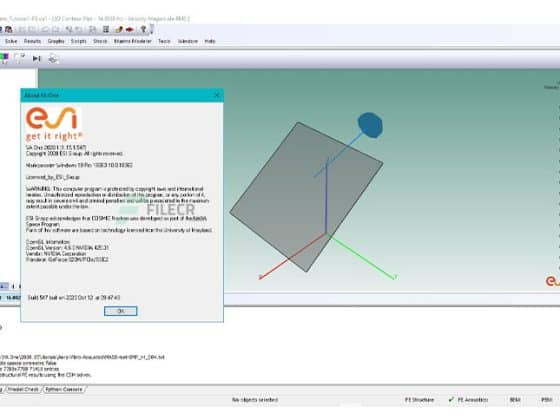The height and width of the screenshot is (420, 560).
Task: Select the blue sphere in 3D view
Action: pyautogui.click(x=370, y=125)
